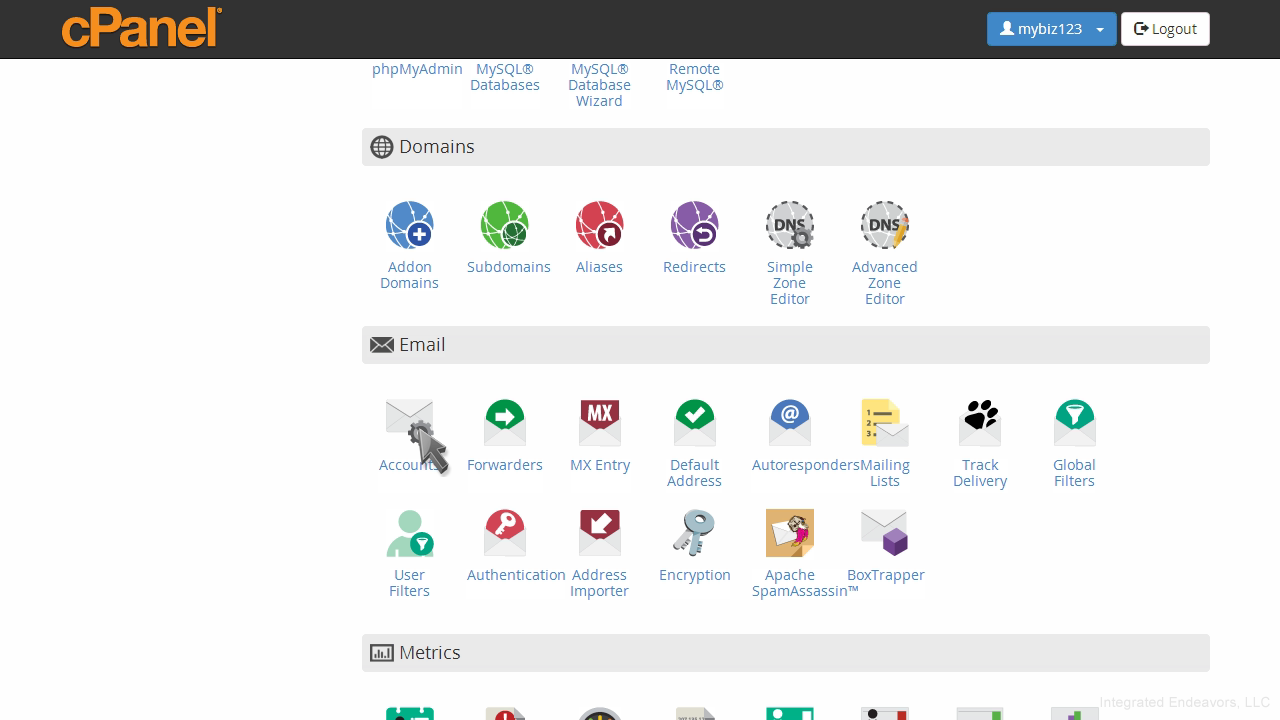Open the Addon Domains icon
This screenshot has width=1280, height=720.
point(409,225)
